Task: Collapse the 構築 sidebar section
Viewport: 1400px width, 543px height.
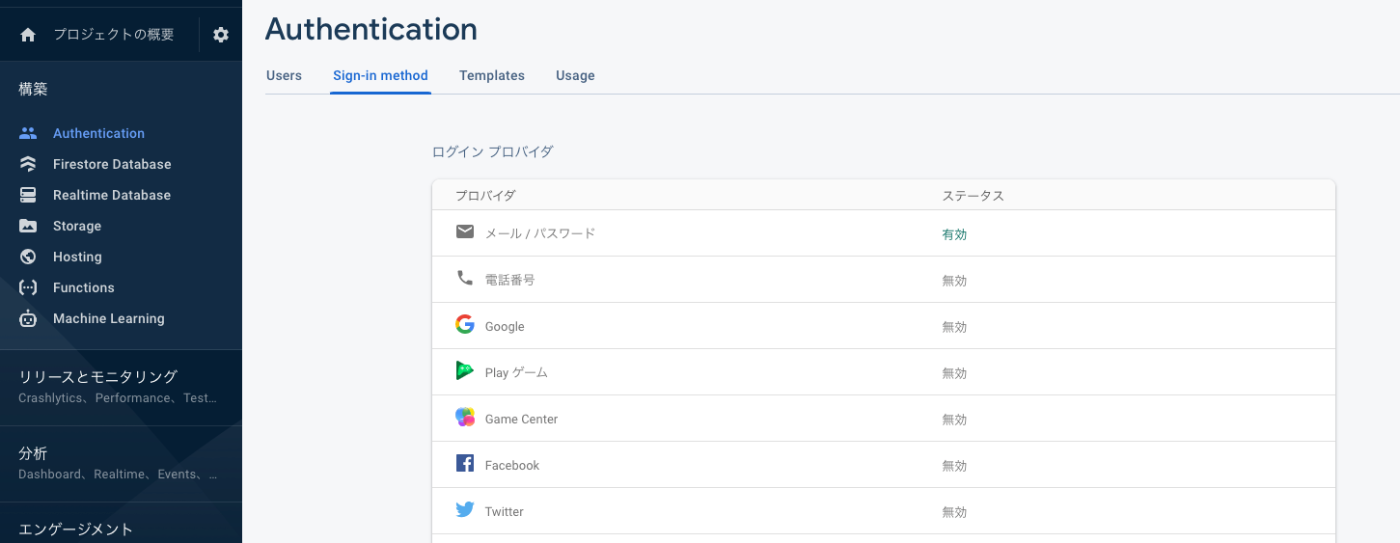Action: tap(33, 89)
